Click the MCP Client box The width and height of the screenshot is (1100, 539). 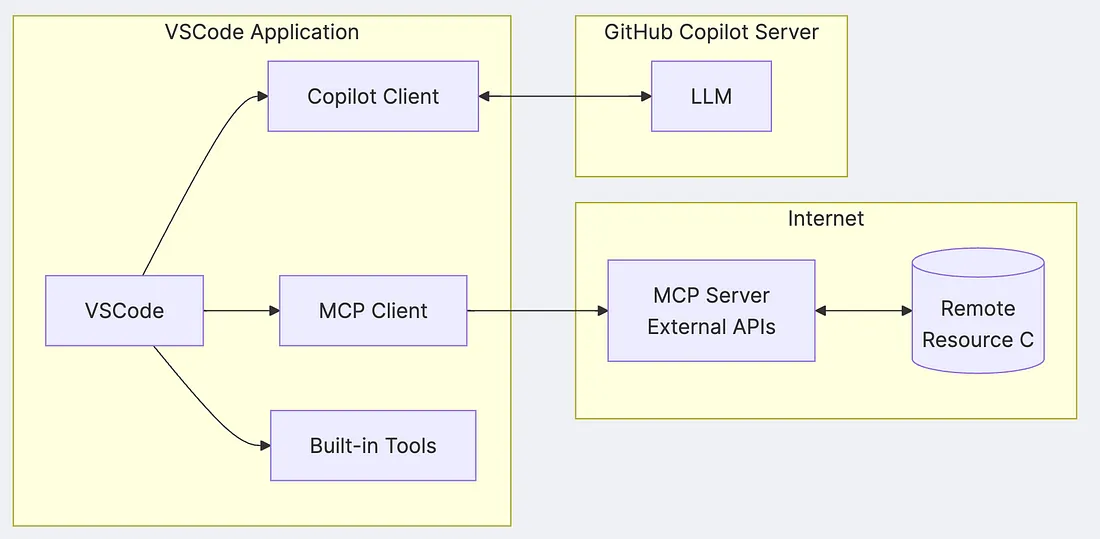click(373, 310)
